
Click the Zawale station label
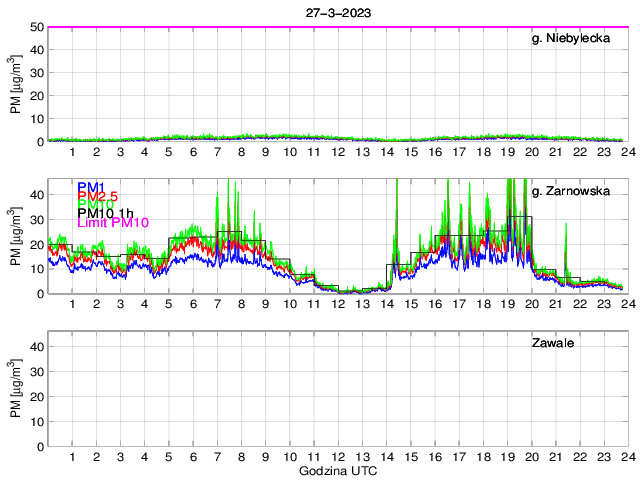pyautogui.click(x=552, y=342)
